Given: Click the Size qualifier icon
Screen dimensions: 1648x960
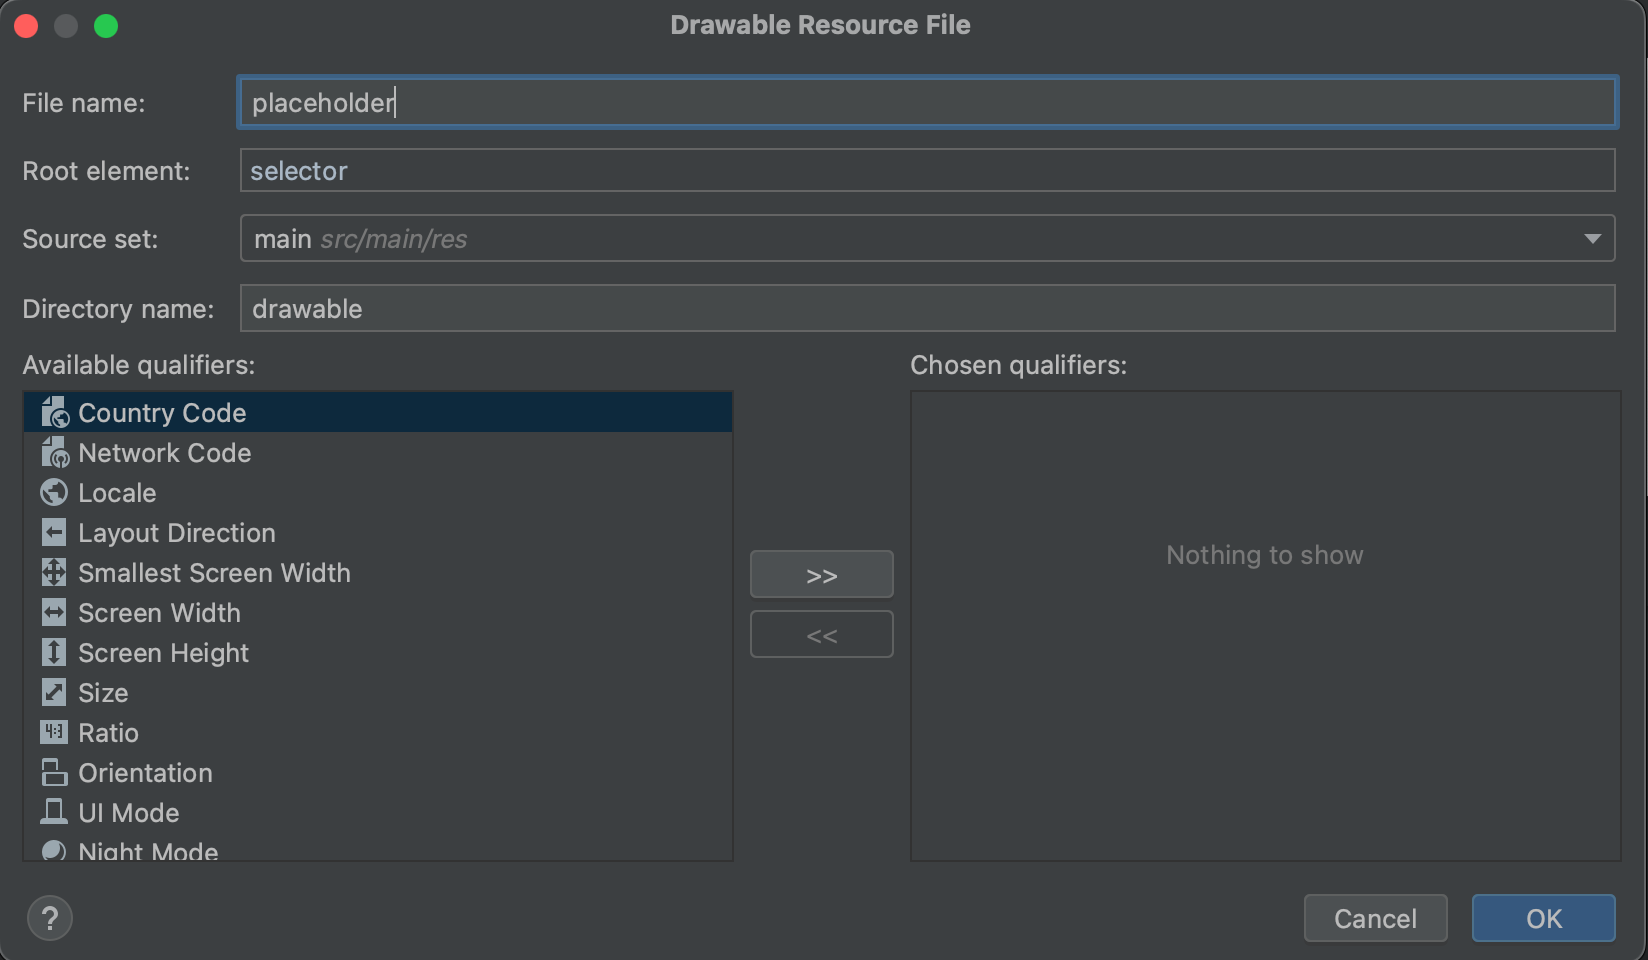Looking at the screenshot, I should tap(54, 692).
